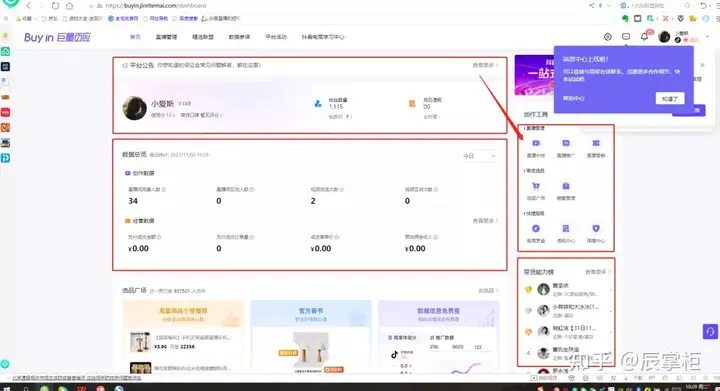720x391 pixels.
Task: Click the notification bell icon in header
Action: 644,37
